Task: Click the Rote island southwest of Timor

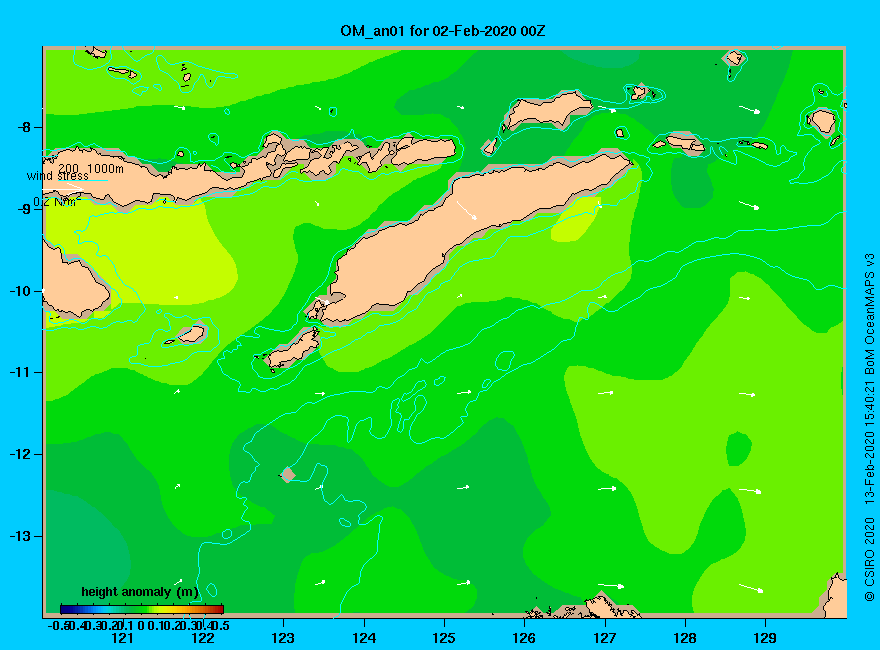Action: pos(293,350)
